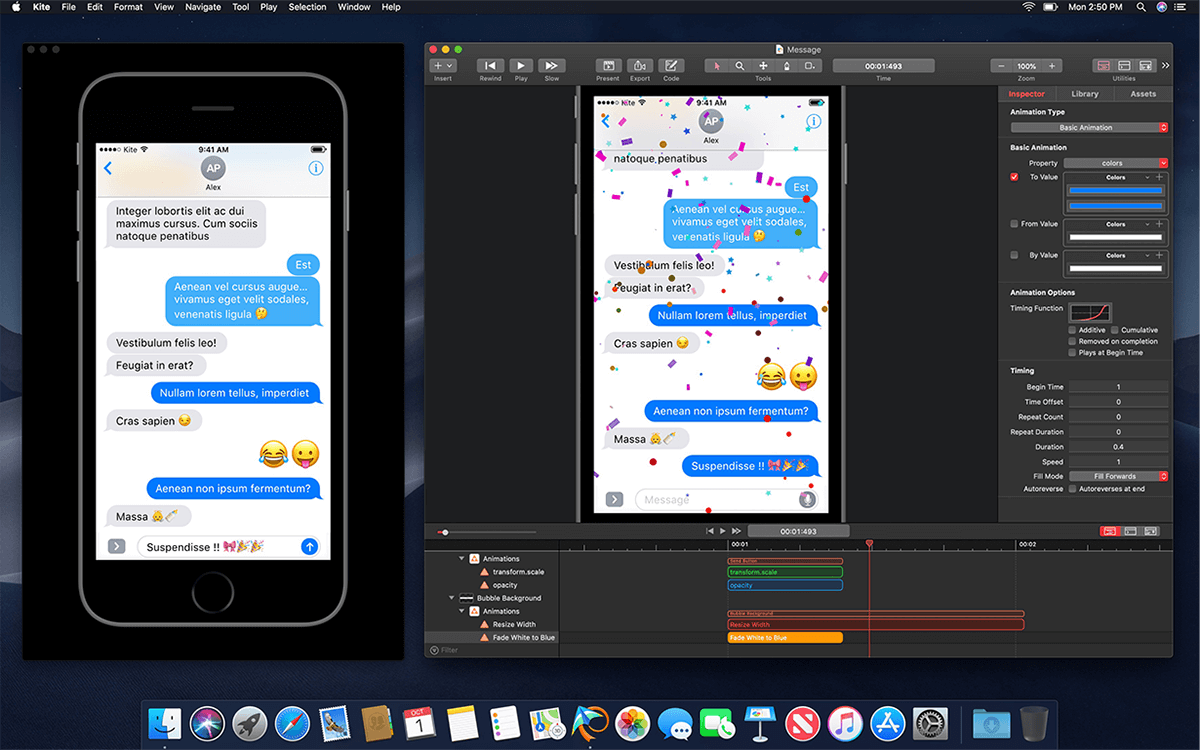
Task: Click the first blue To Value swatch
Action: (x=1115, y=190)
